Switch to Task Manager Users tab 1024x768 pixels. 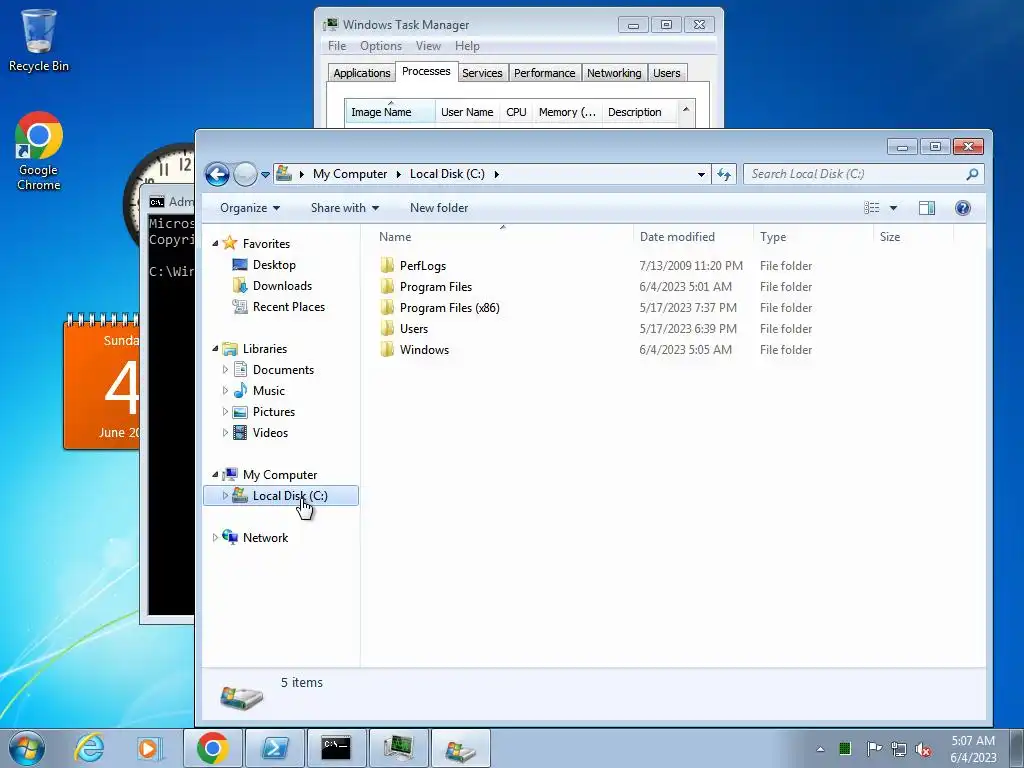point(666,73)
